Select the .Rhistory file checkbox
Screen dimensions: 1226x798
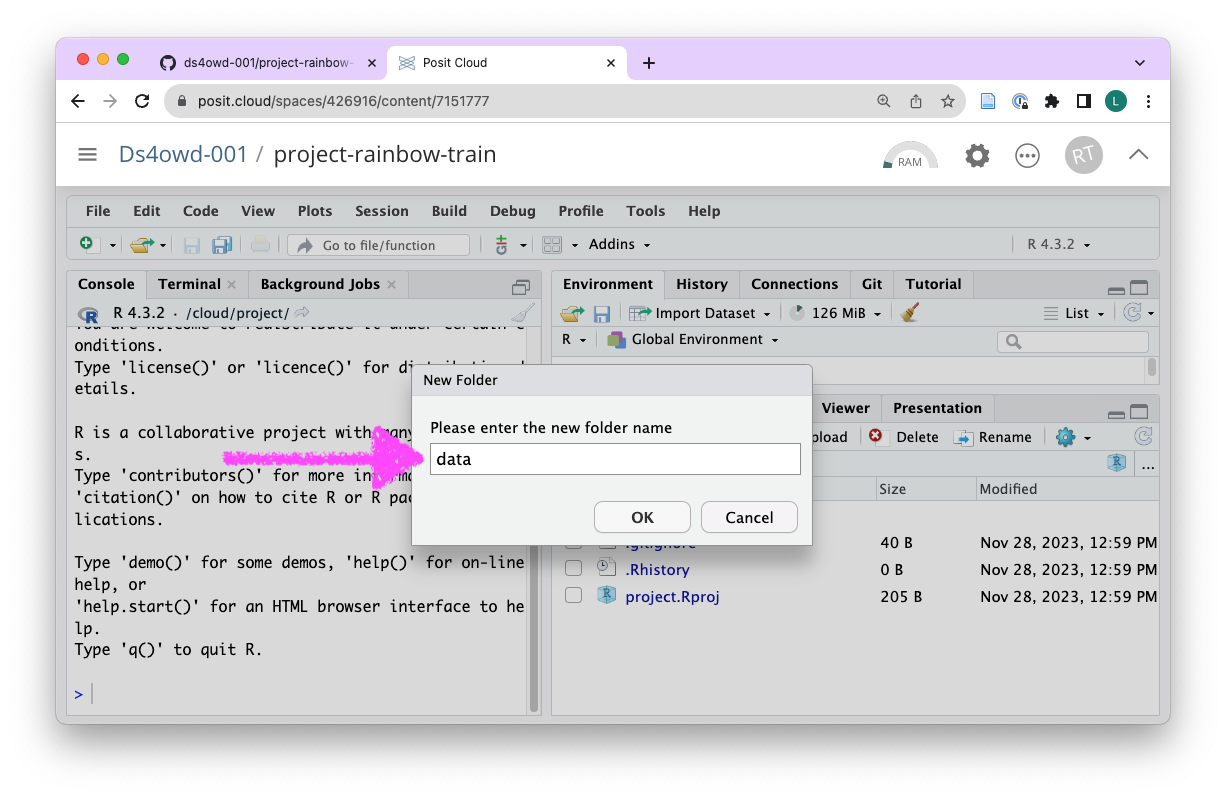(574, 569)
